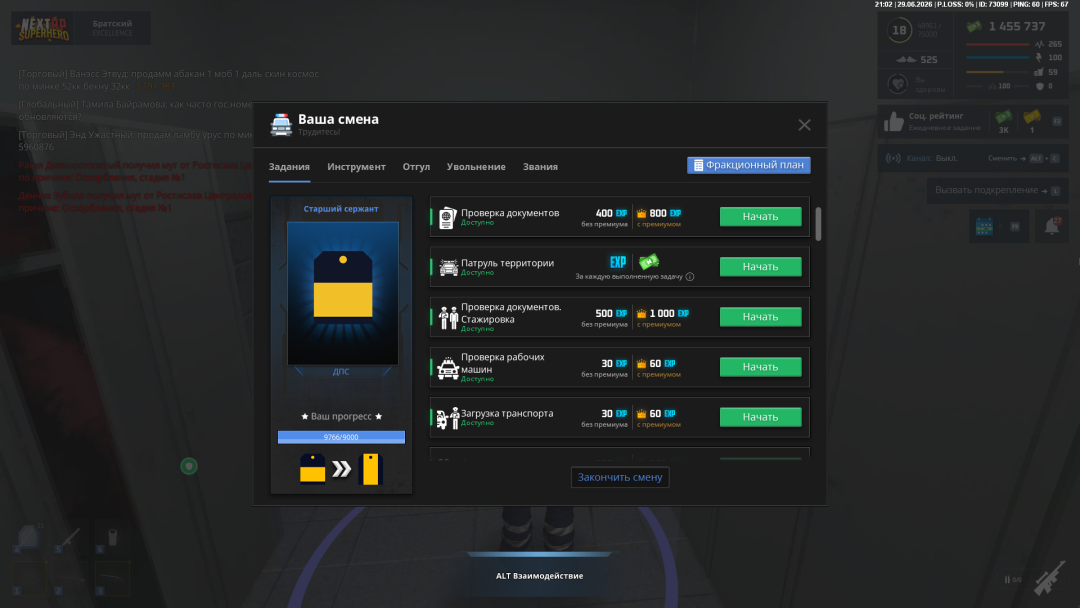Close the Ваша смена window
1080x608 pixels.
[x=804, y=125]
